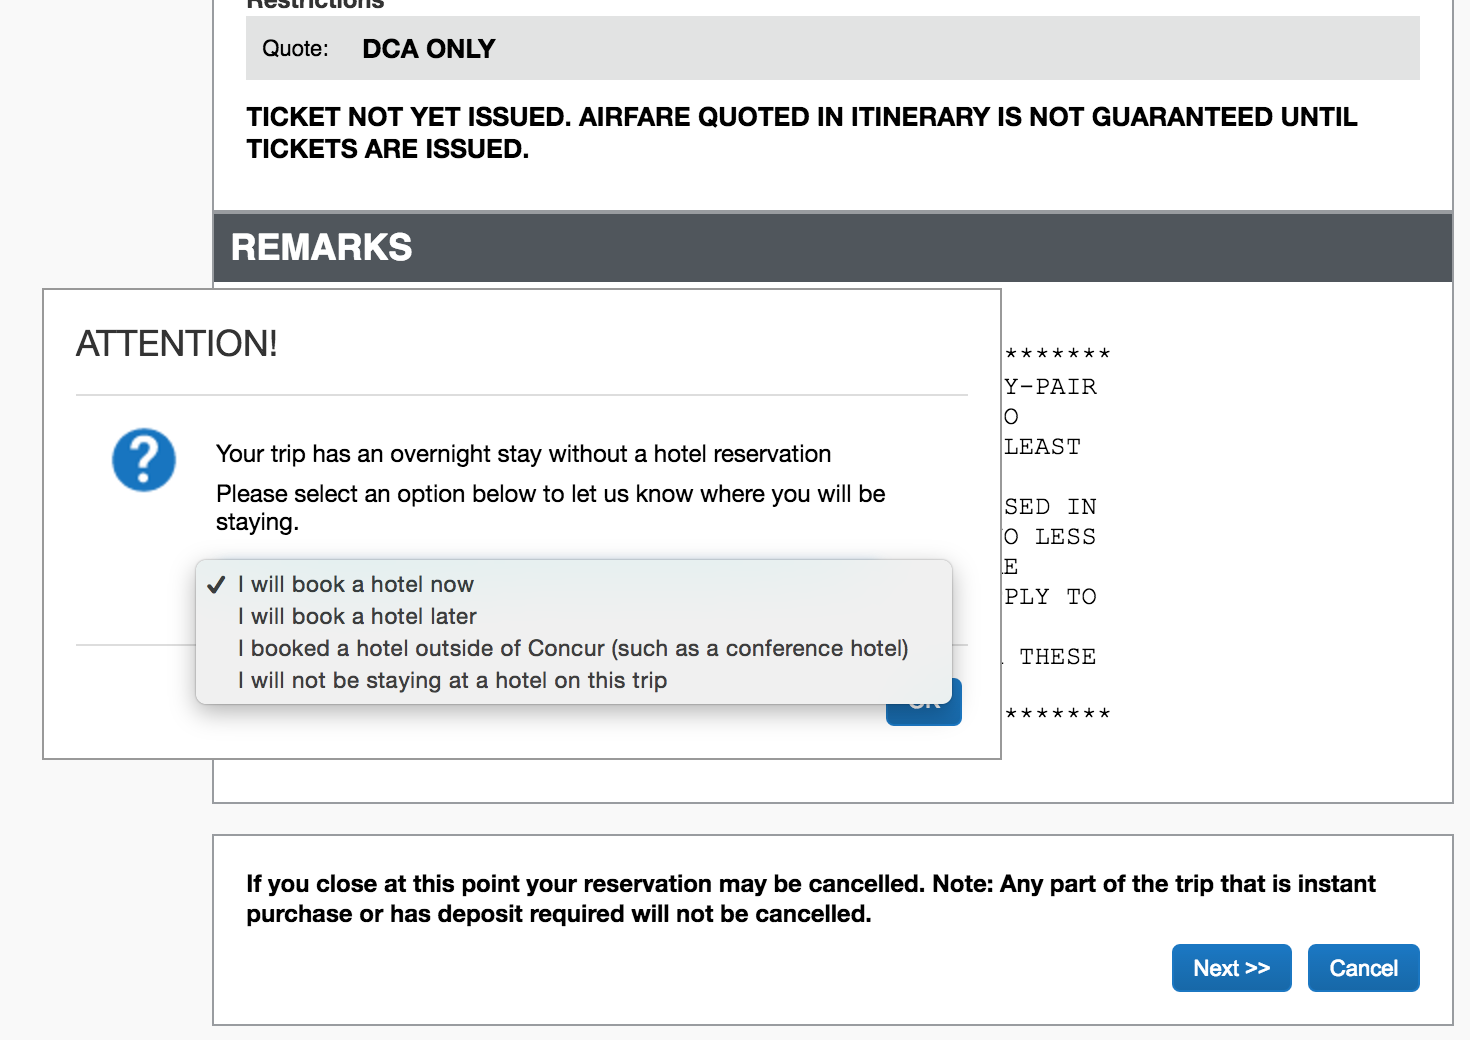Click the checkmark beside the selected option

pos(216,585)
